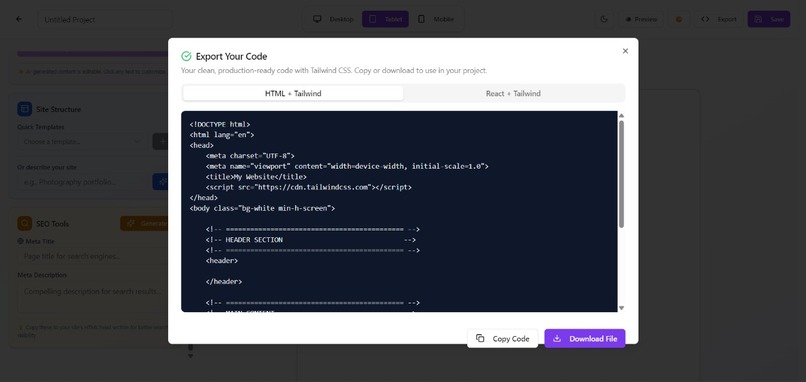806x382 pixels.
Task: Select the Desktop viewport option
Action: (x=334, y=19)
